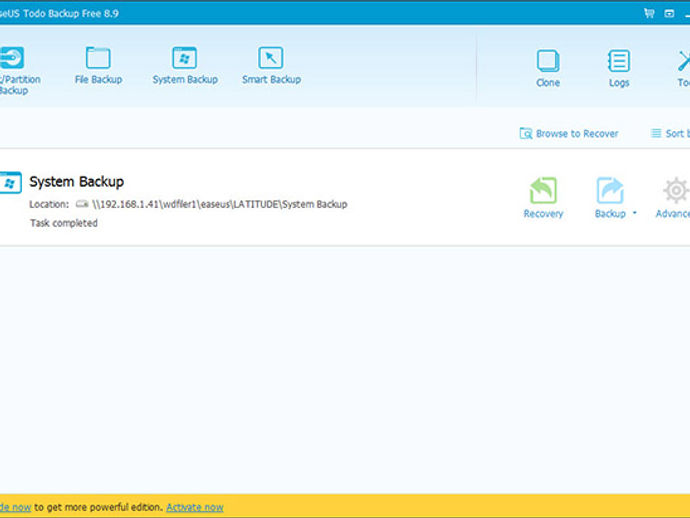
Task: Click the Activate now link
Action: (x=195, y=507)
